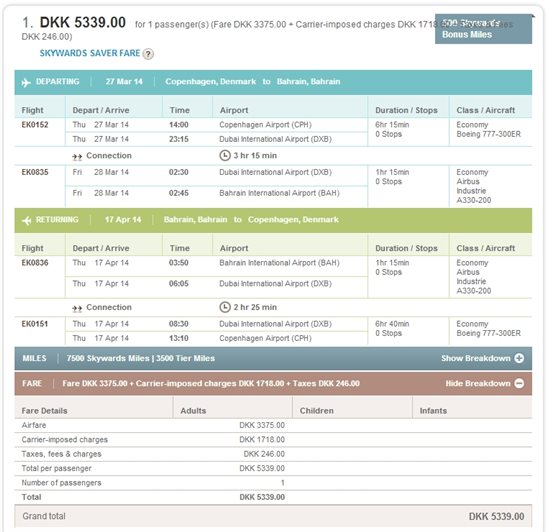Click departure time 08:30
Image resolution: width=550 pixels, height=532 pixels.
[x=179, y=324]
